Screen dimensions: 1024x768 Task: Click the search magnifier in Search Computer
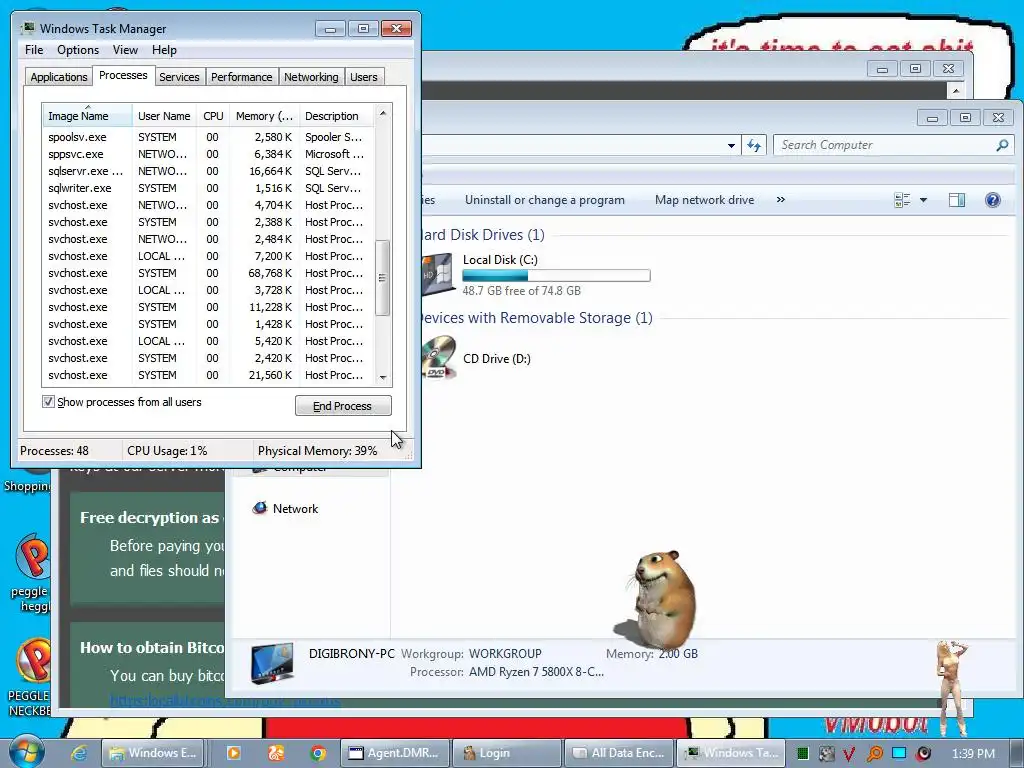pos(1002,145)
